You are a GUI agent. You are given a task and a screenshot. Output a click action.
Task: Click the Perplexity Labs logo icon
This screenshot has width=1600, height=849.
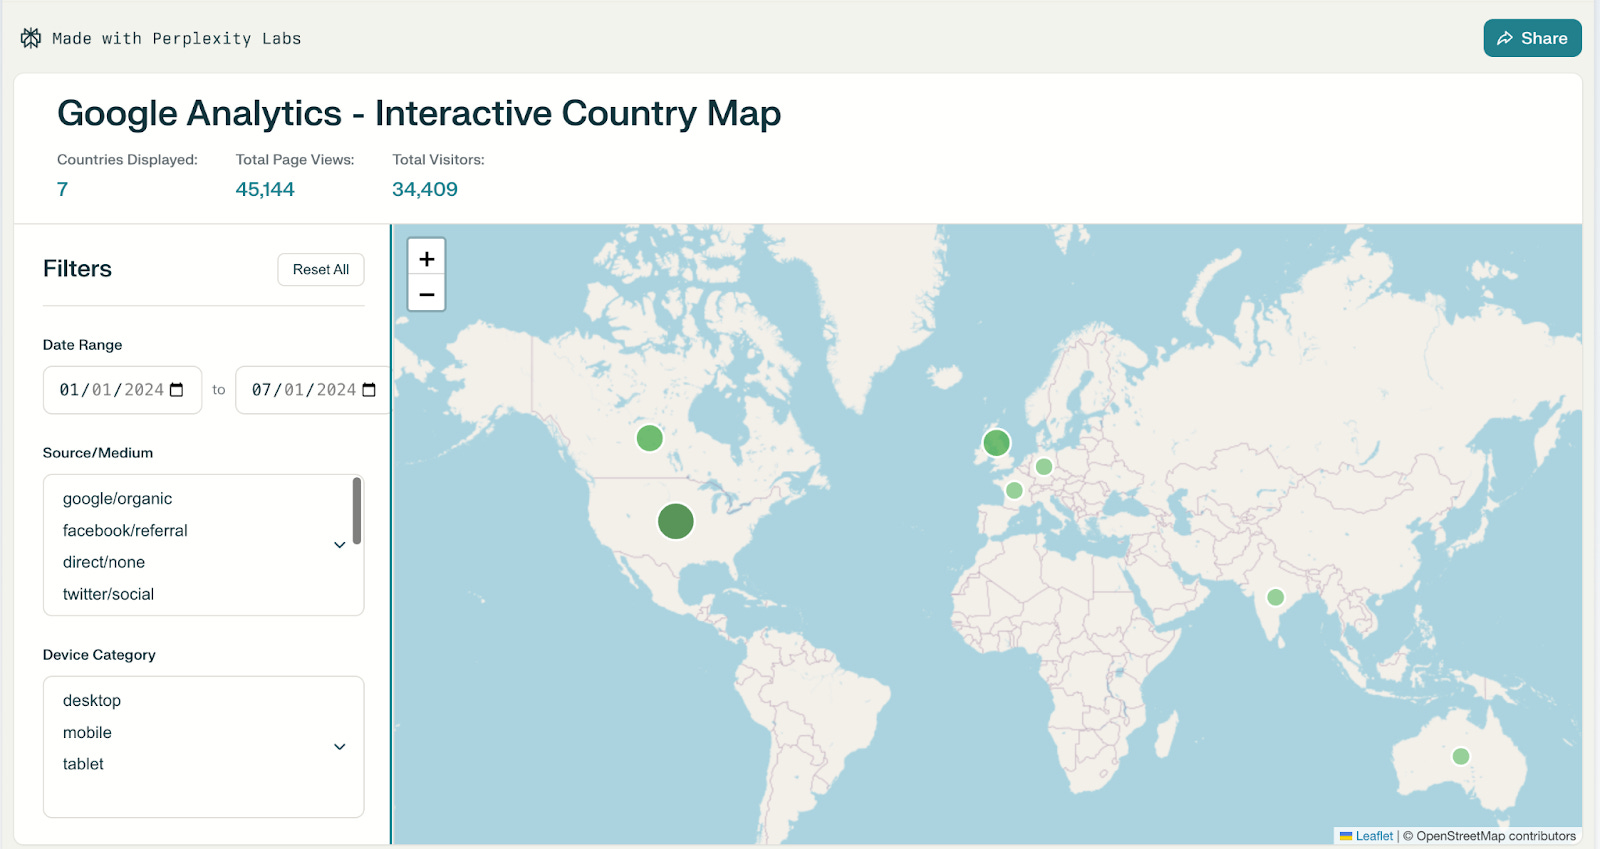tap(31, 38)
